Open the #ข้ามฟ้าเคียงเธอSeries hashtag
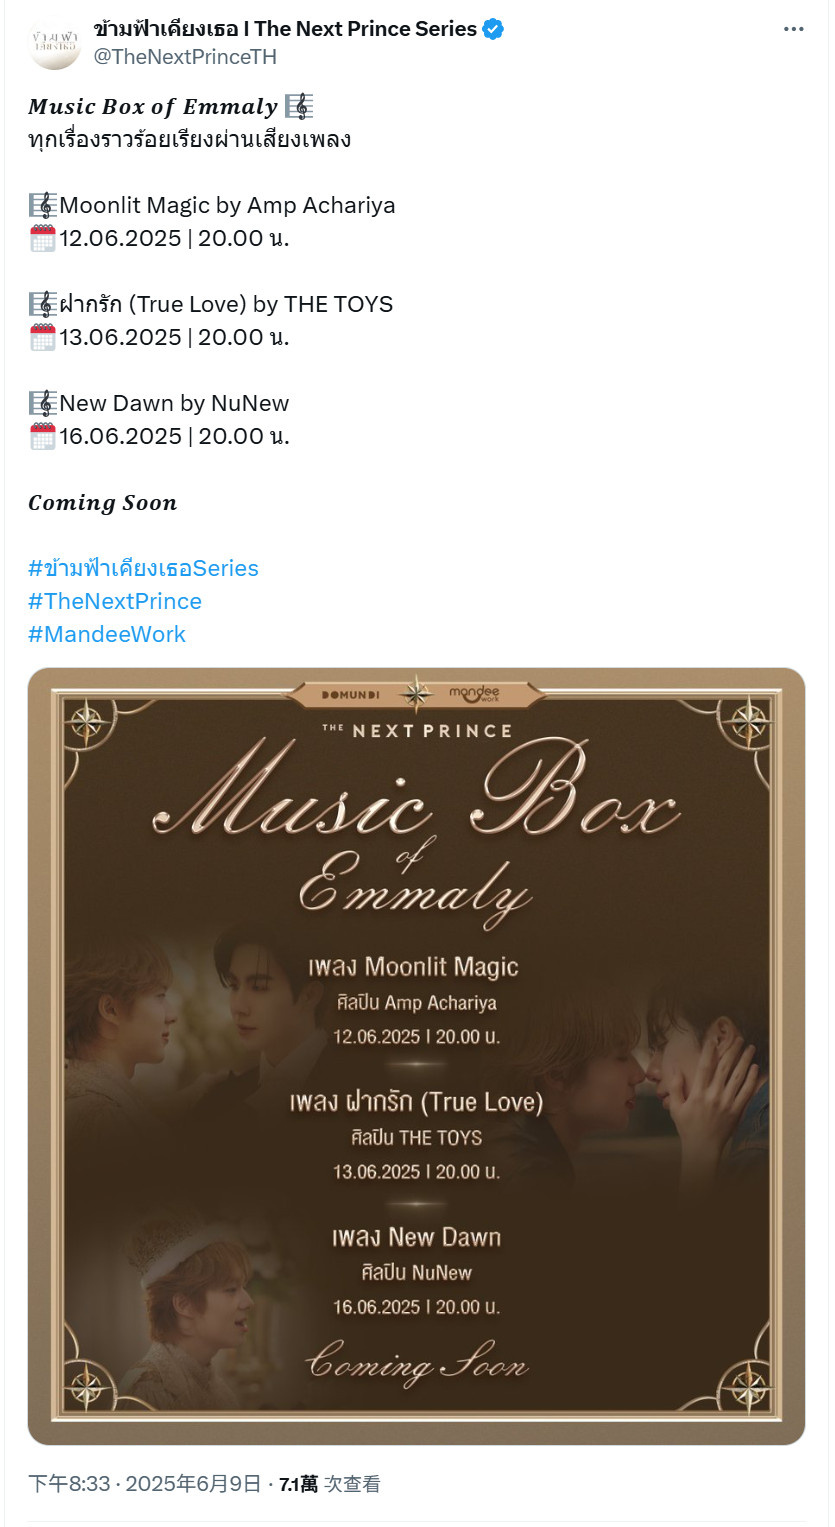 pyautogui.click(x=143, y=568)
